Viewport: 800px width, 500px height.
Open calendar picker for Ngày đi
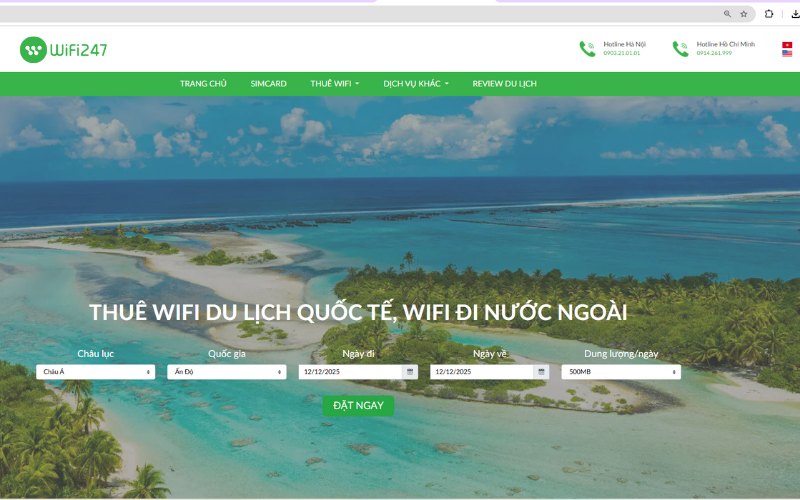pos(410,371)
